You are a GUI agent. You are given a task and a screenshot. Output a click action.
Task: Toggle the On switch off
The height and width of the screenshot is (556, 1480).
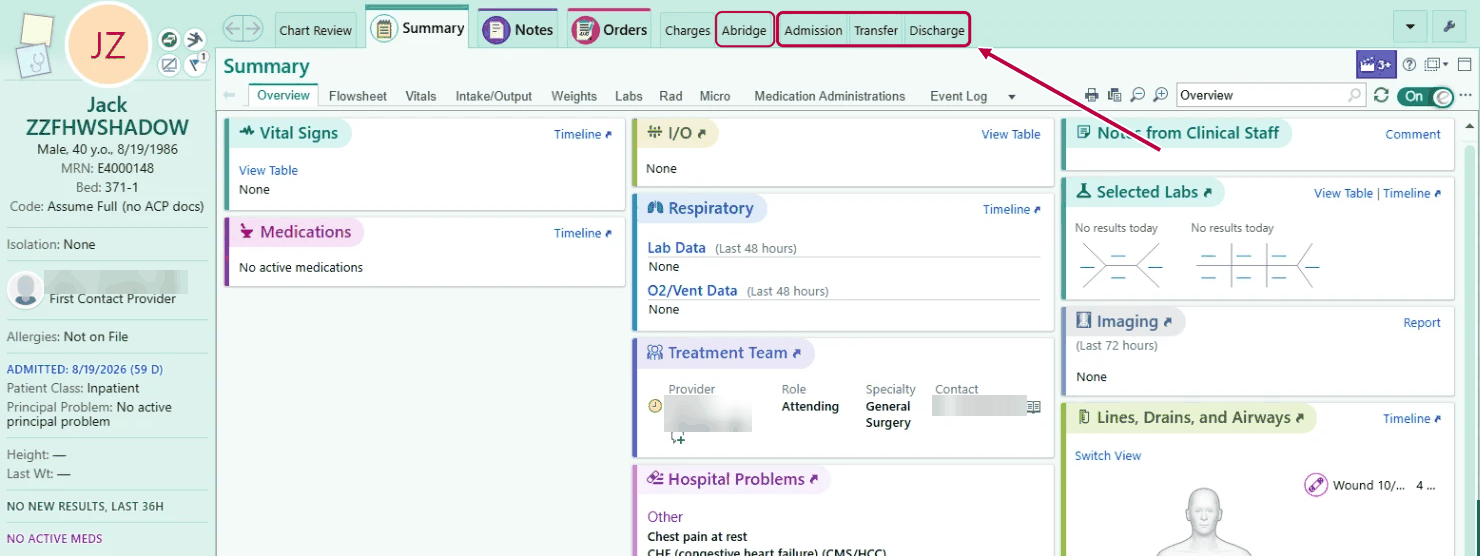(1426, 96)
